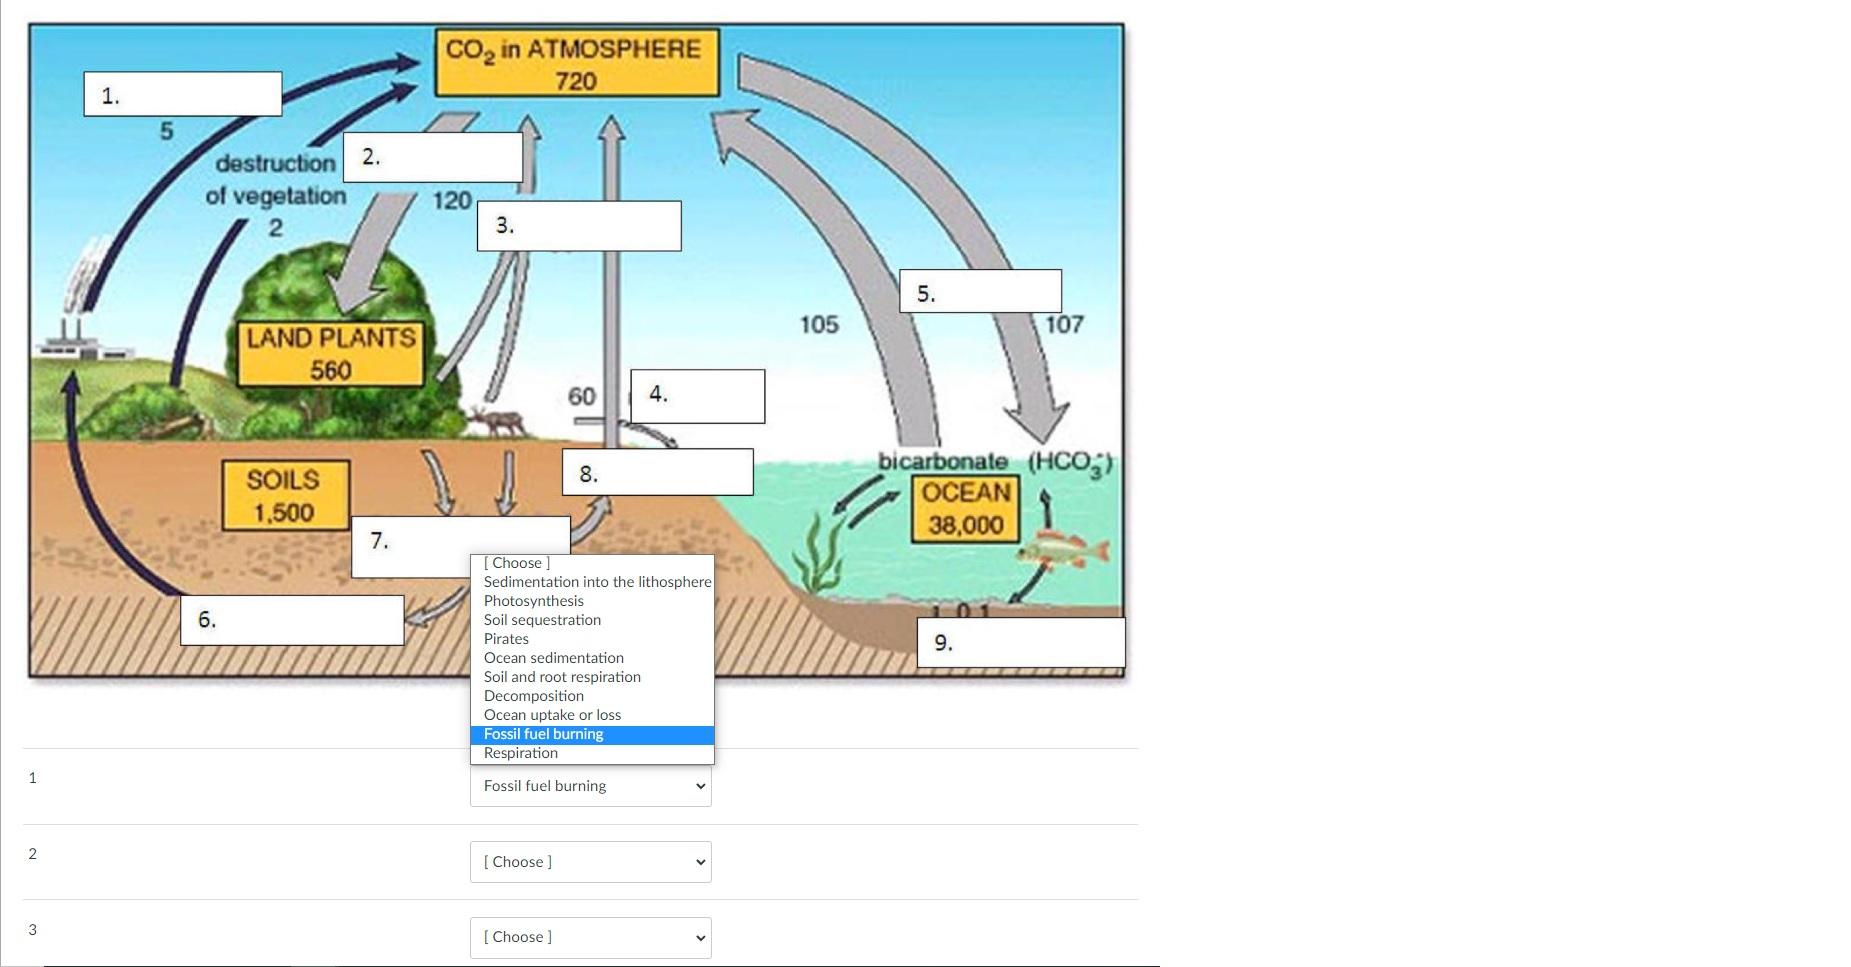Select highlighted 'Fossil fuel burning' option
Image resolution: width=1851 pixels, height=967 pixels.
pos(592,734)
